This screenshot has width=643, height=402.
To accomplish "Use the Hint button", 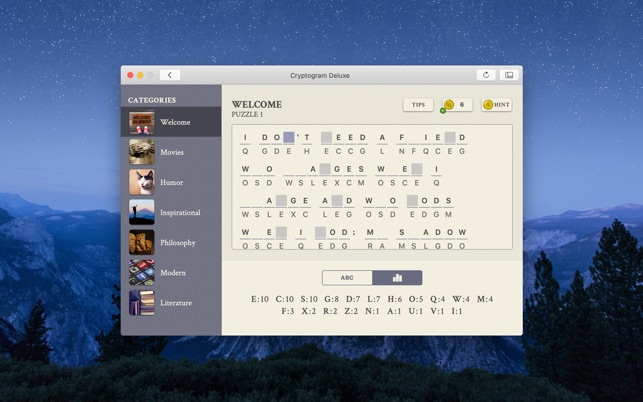I will (496, 104).
